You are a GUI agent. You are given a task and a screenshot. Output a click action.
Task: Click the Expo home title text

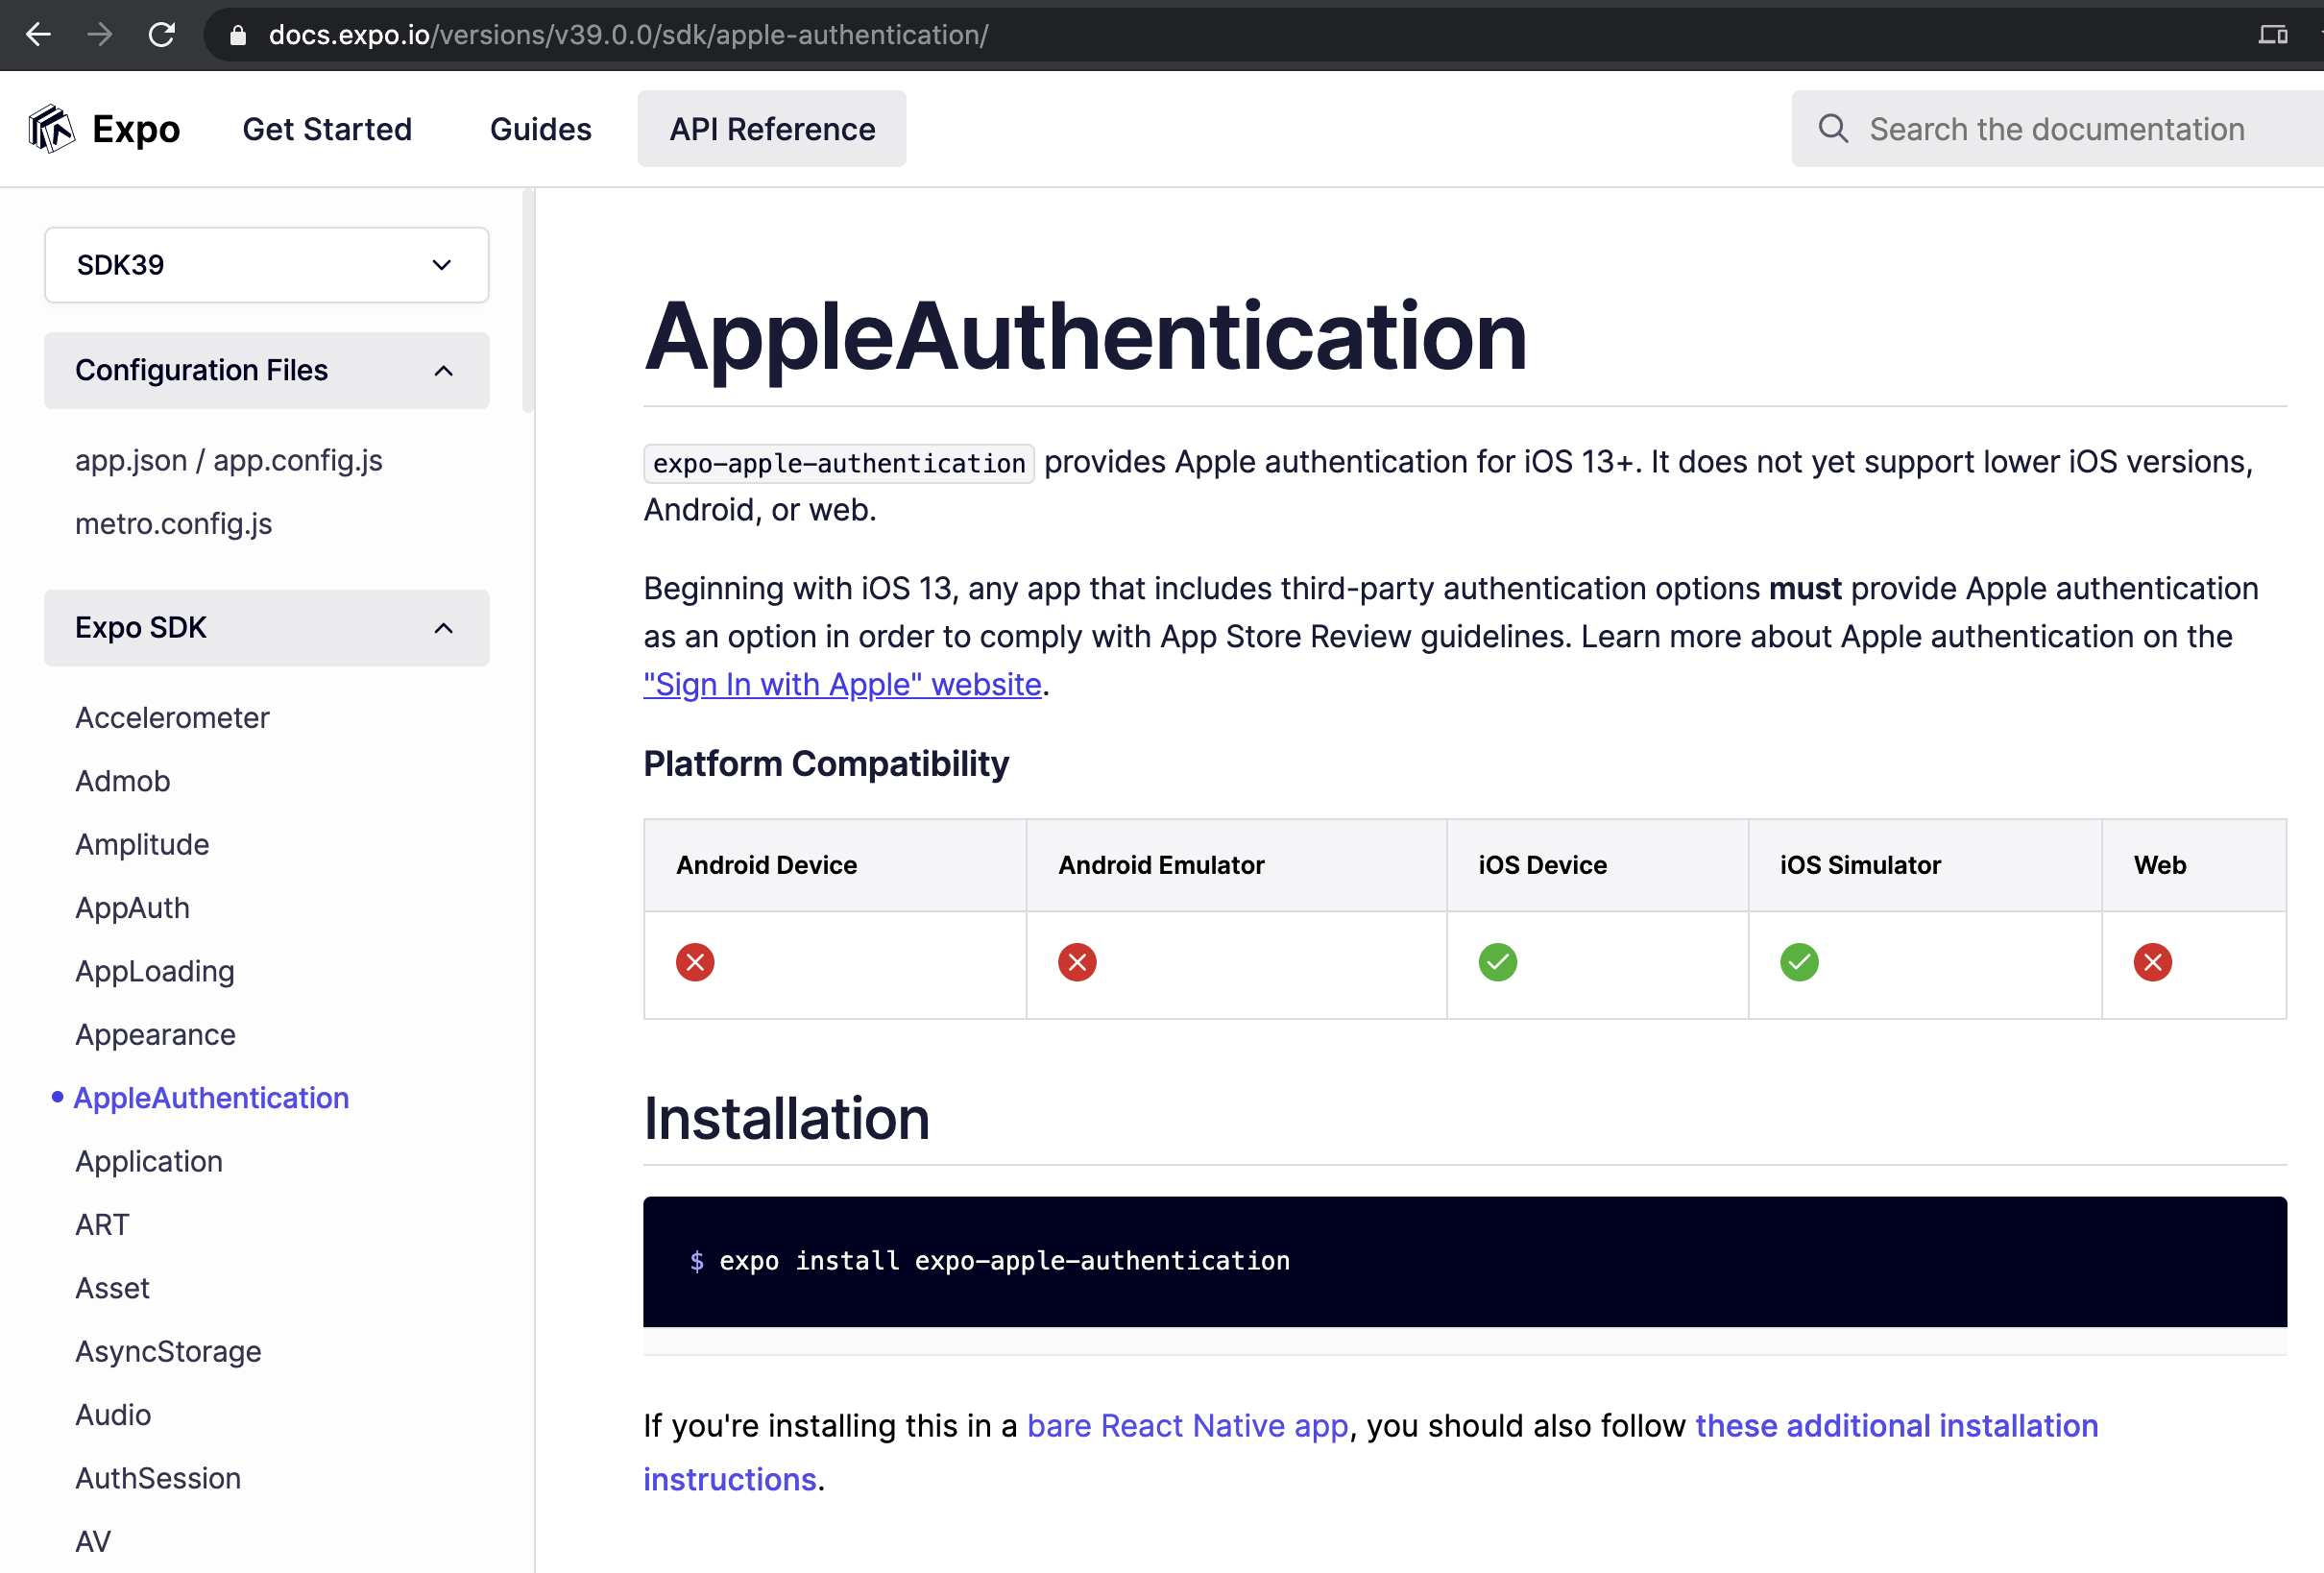tap(136, 129)
